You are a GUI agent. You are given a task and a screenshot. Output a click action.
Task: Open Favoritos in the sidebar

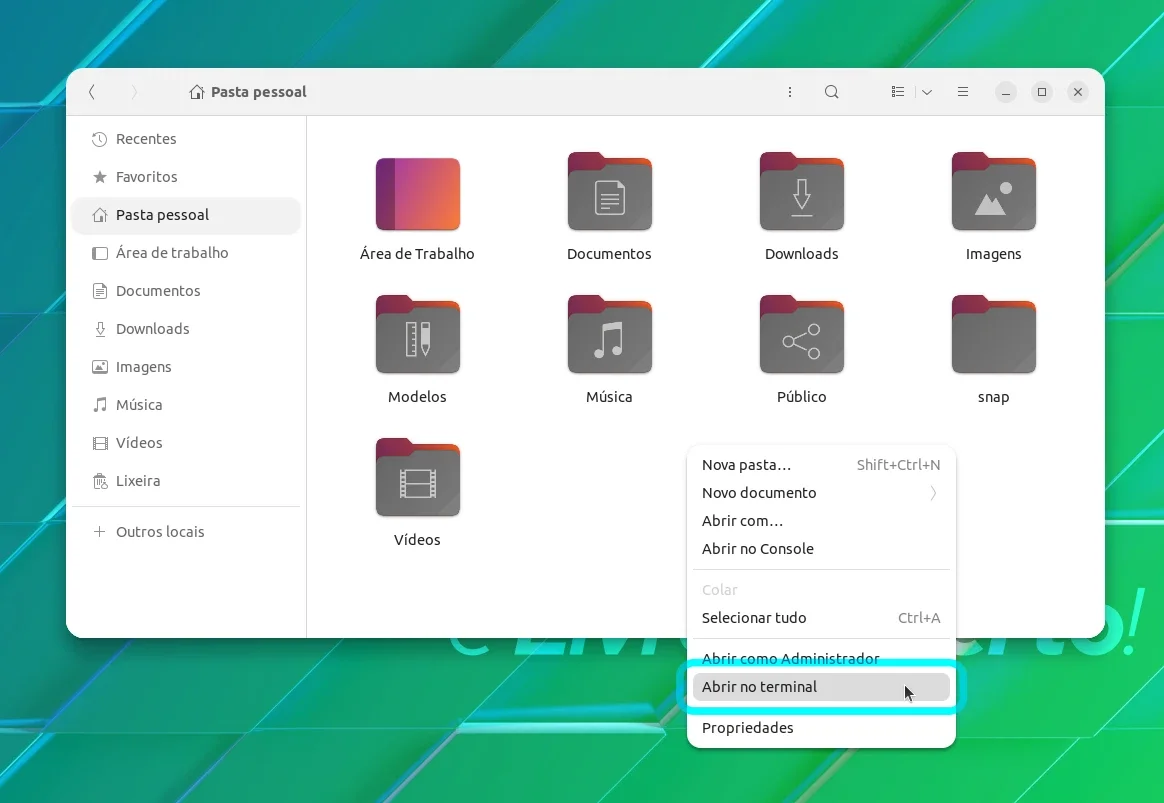click(186, 177)
